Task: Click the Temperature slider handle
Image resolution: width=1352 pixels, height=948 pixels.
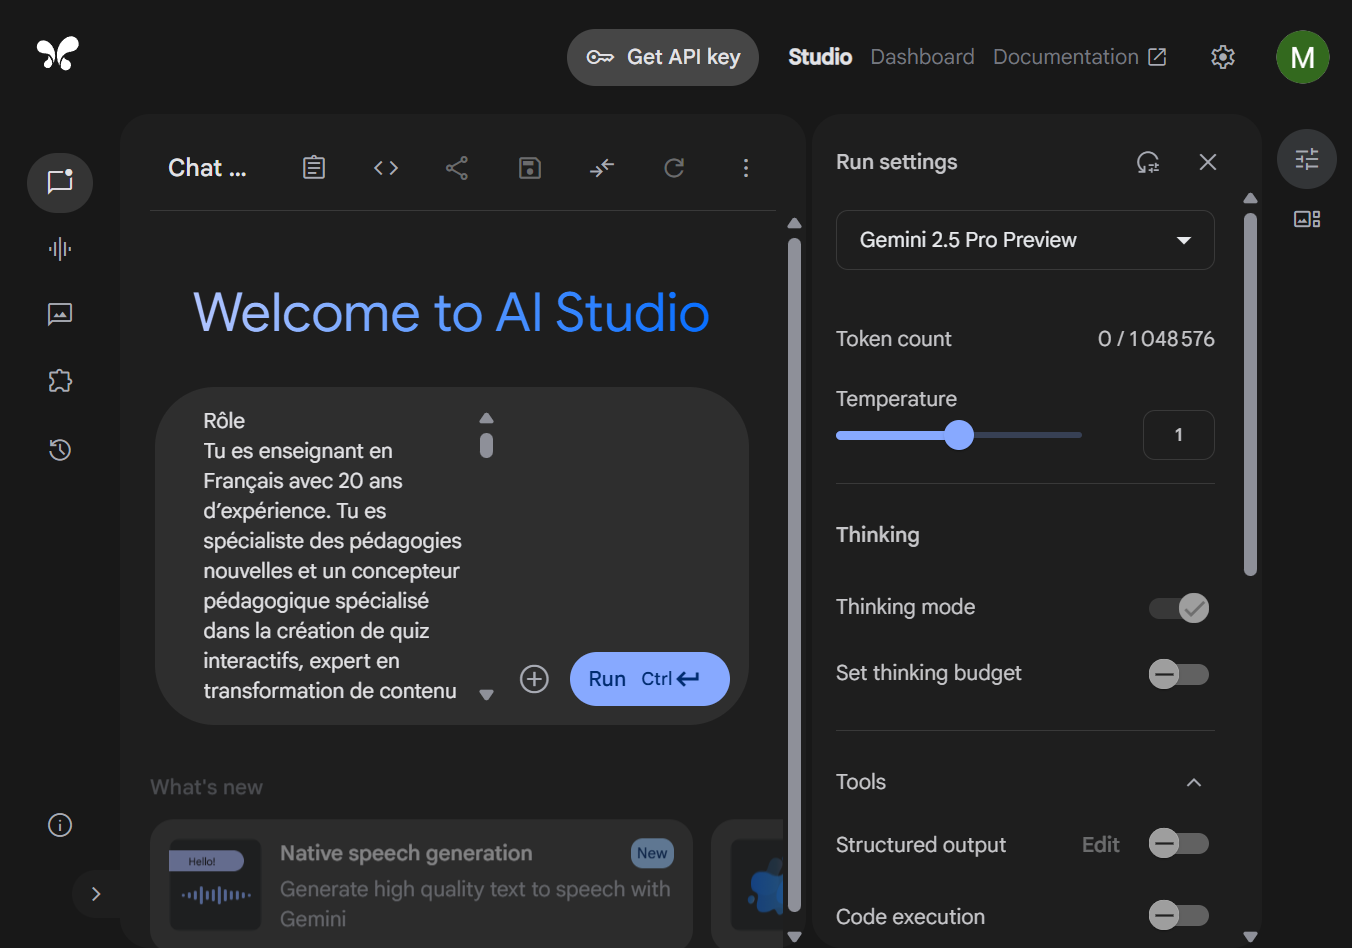Action: (959, 435)
